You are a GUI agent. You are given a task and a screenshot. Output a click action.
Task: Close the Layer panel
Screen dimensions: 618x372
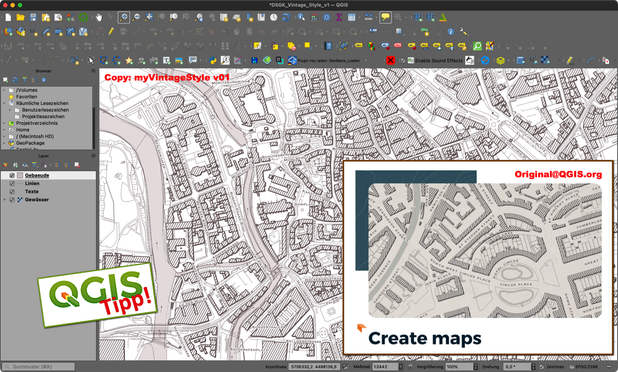(x=93, y=156)
